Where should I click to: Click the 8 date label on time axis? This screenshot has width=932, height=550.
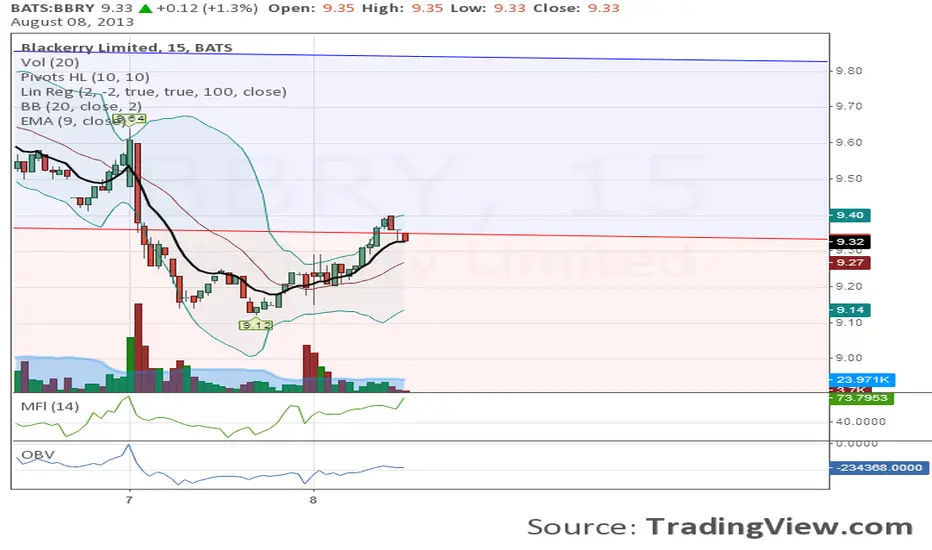313,499
